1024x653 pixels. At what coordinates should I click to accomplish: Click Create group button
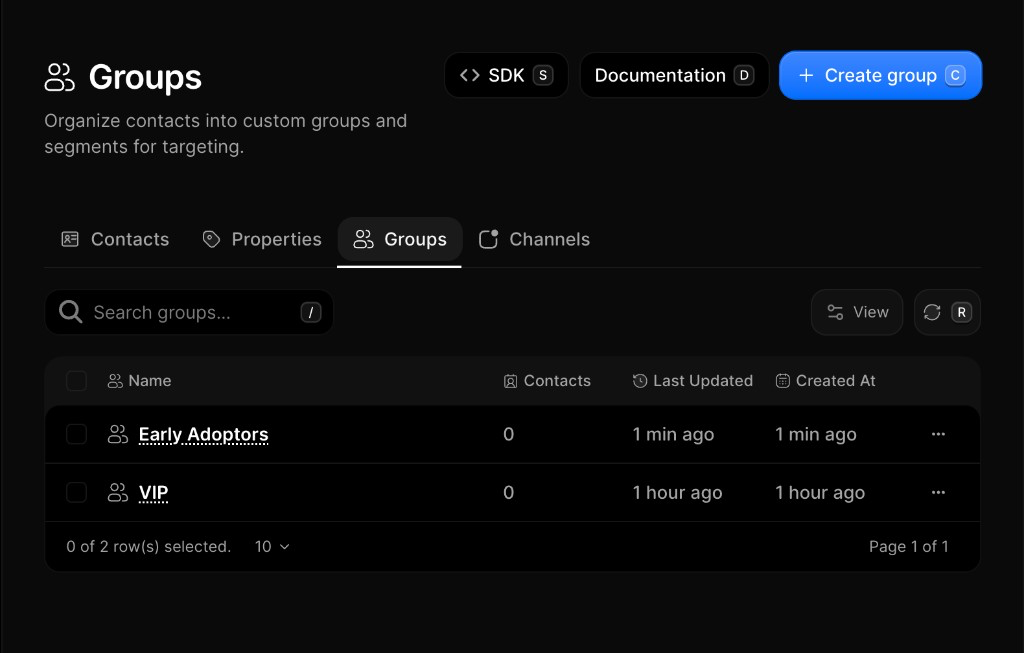pos(880,75)
